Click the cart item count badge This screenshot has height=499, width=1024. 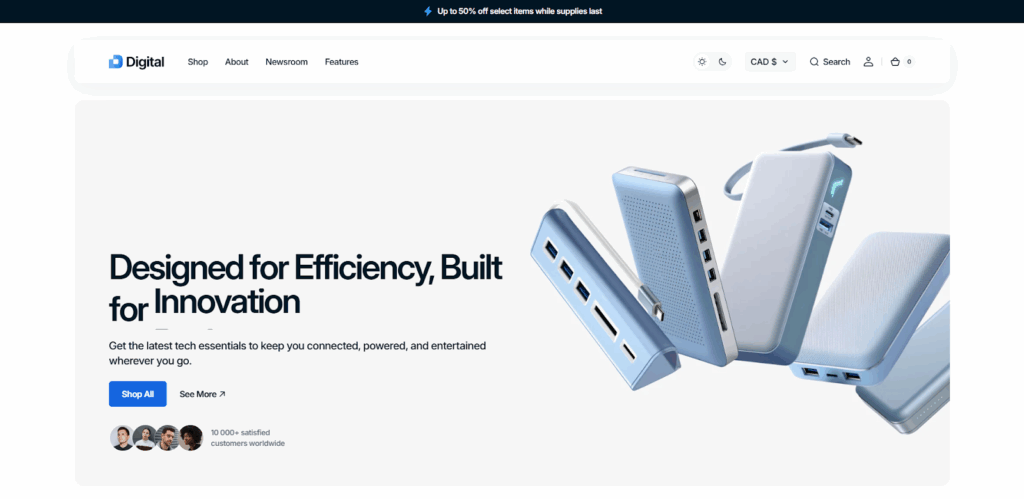(909, 62)
